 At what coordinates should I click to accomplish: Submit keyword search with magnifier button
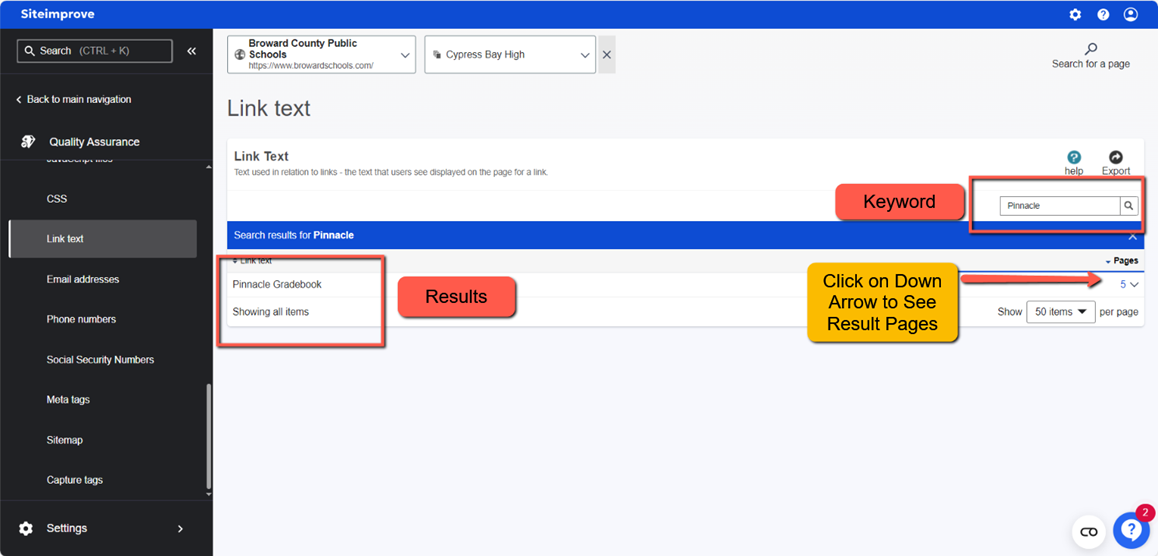[1129, 206]
